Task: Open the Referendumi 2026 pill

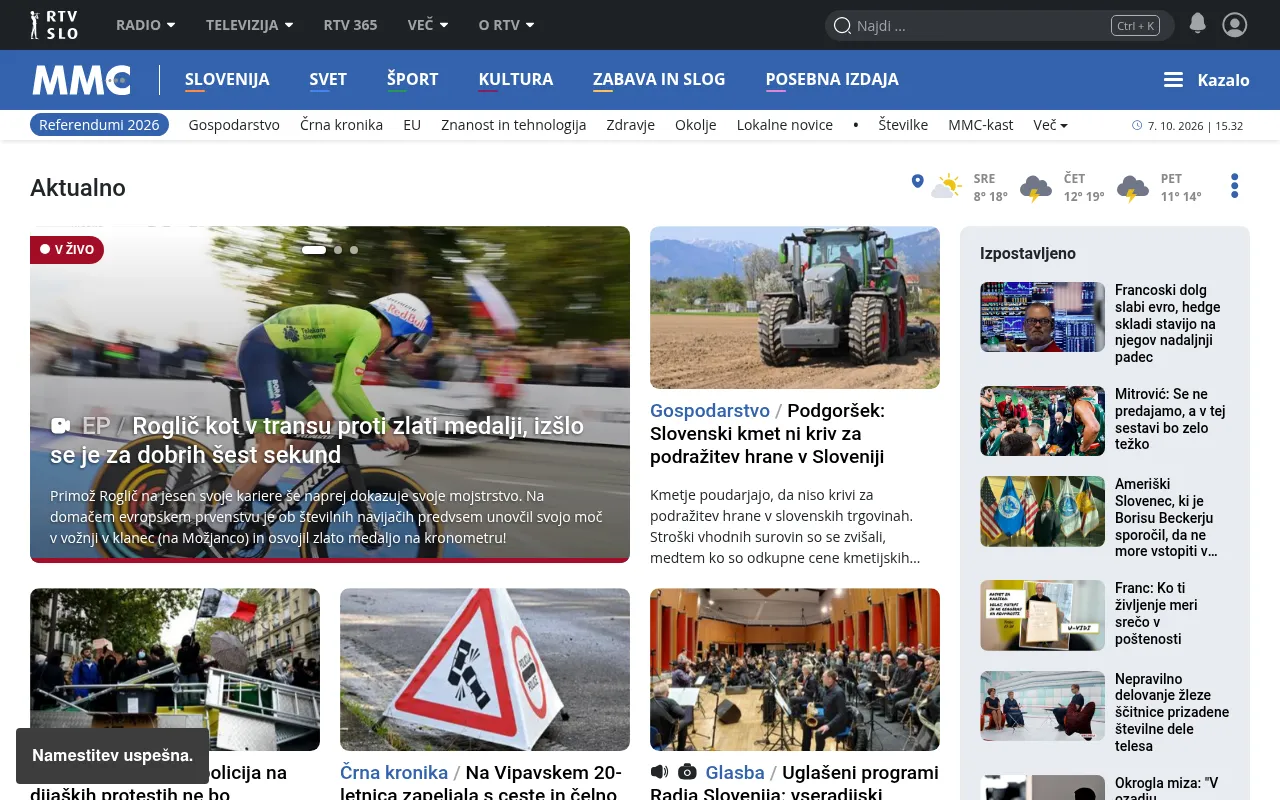Action: point(99,125)
